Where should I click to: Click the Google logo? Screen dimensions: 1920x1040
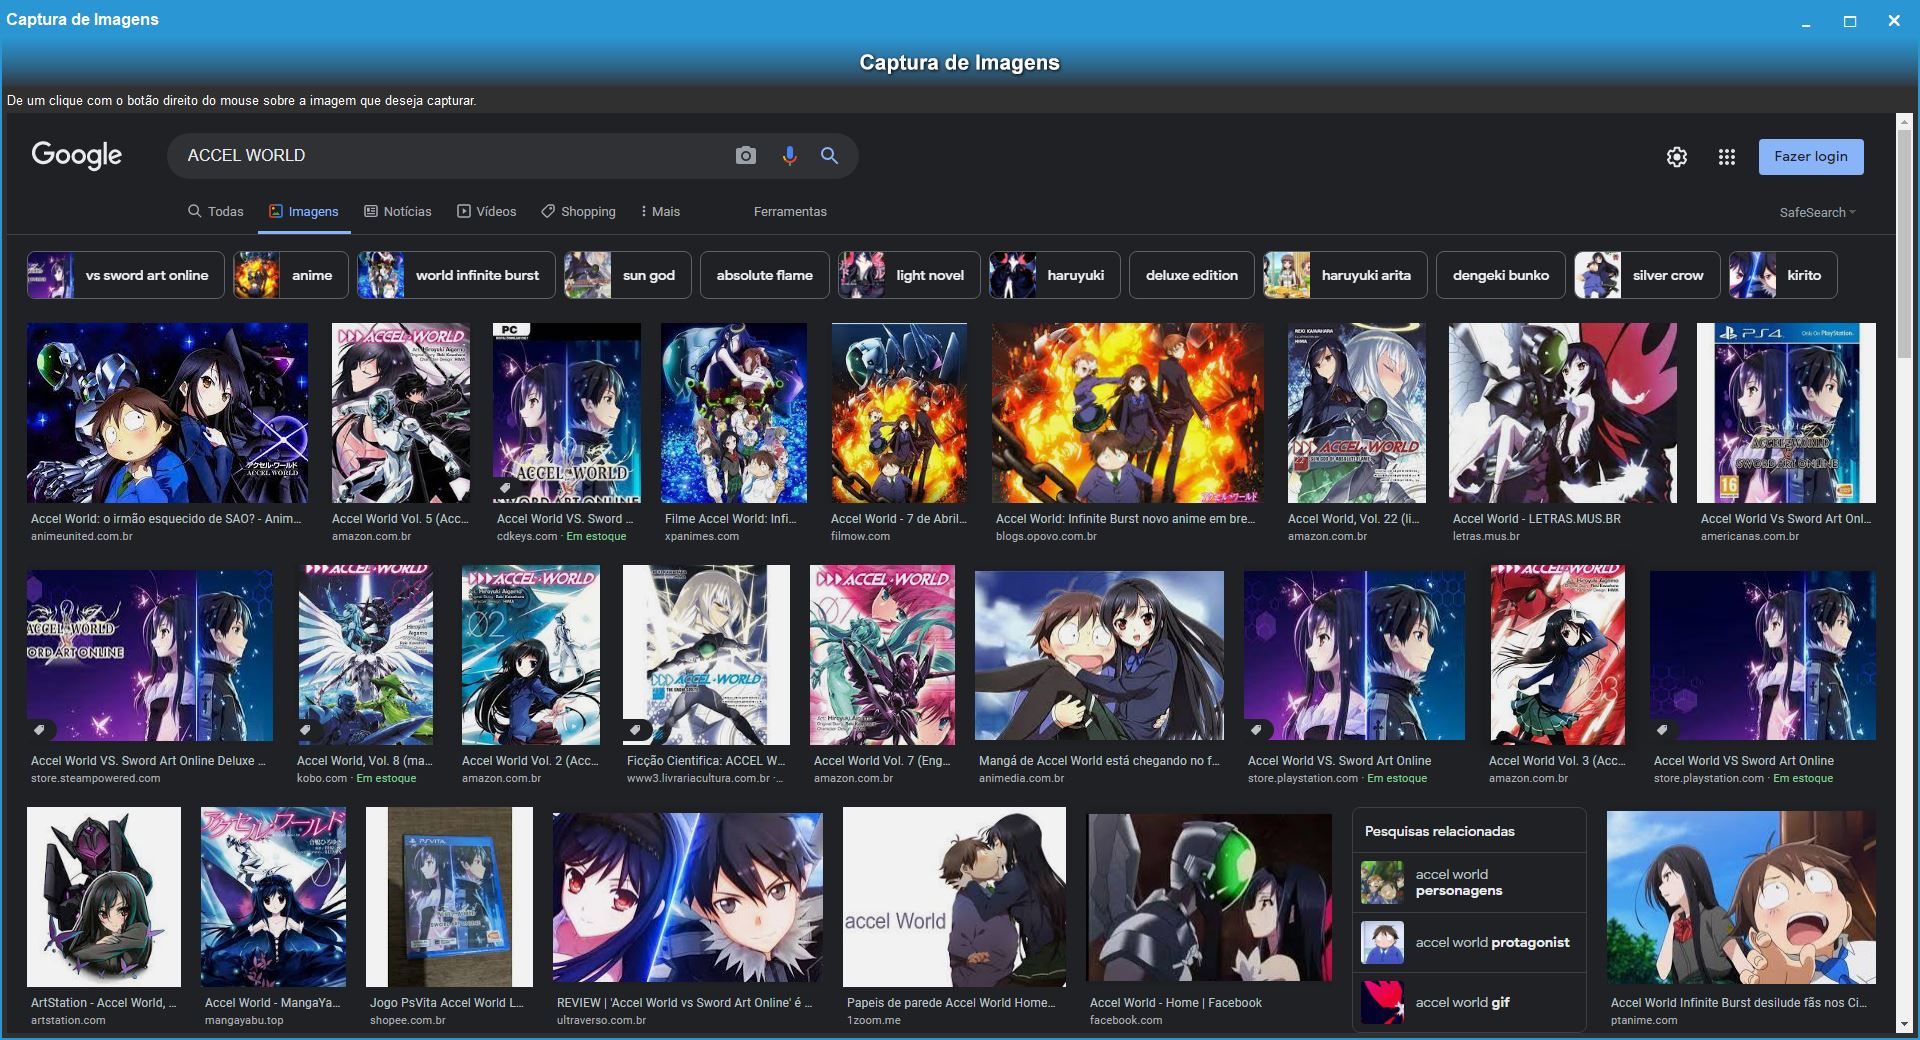coord(77,155)
